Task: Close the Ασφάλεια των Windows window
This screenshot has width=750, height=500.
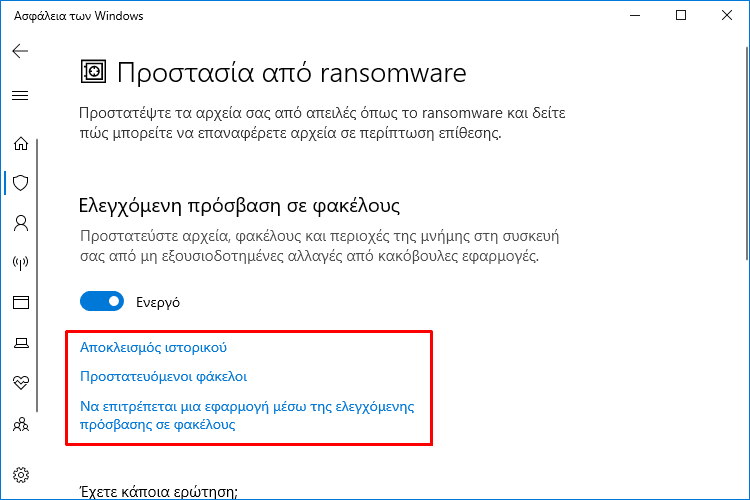Action: click(727, 15)
